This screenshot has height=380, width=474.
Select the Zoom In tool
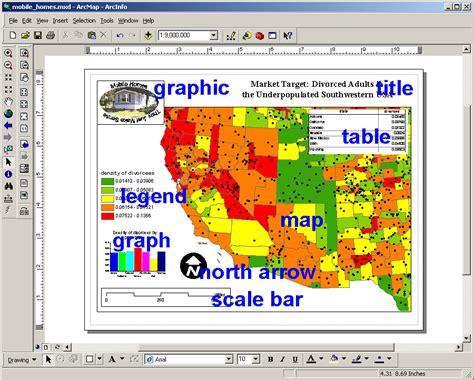(x=8, y=53)
